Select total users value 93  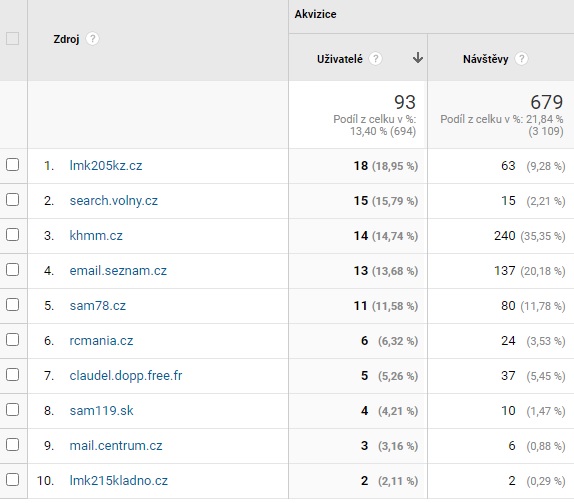[405, 102]
